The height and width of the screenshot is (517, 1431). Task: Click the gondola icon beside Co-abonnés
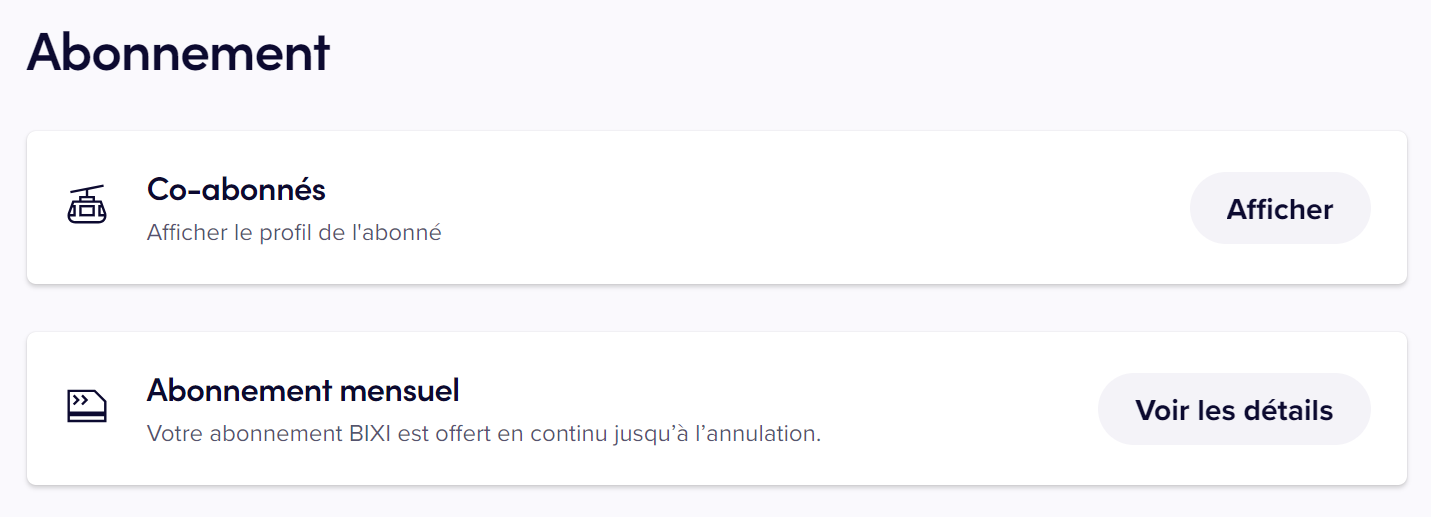87,206
